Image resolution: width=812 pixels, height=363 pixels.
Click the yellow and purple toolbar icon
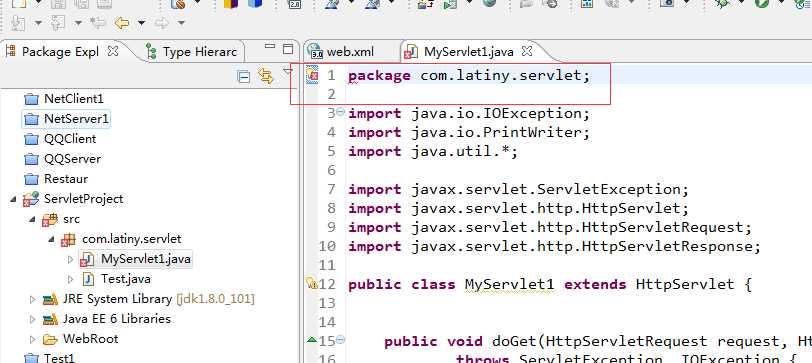(x=230, y=4)
